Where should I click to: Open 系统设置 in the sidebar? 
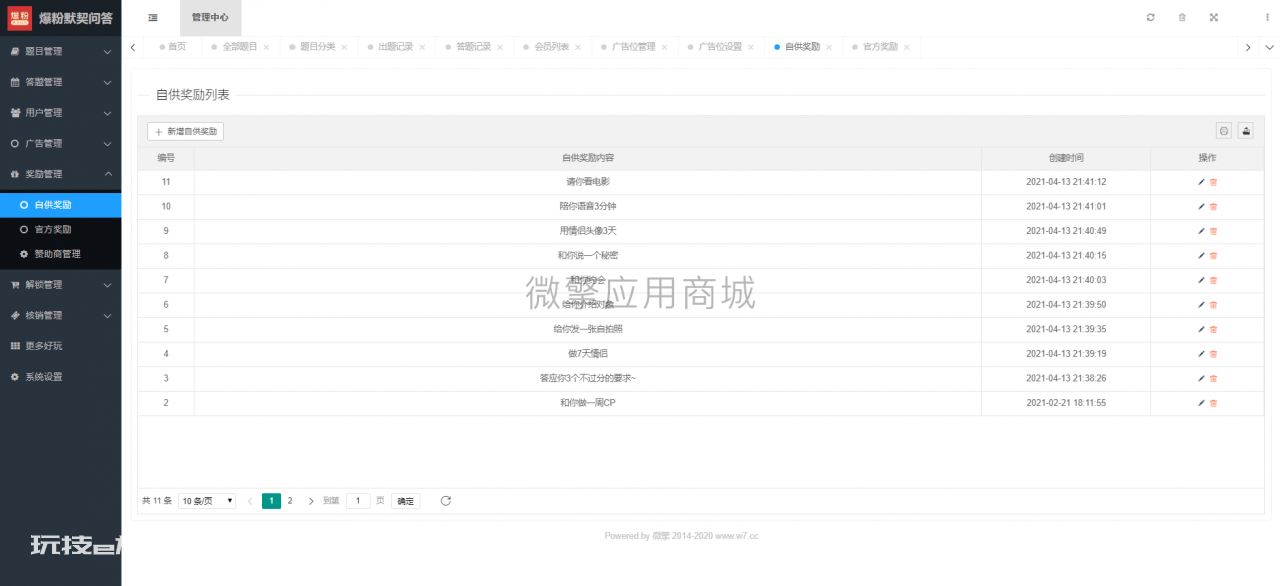coord(60,377)
